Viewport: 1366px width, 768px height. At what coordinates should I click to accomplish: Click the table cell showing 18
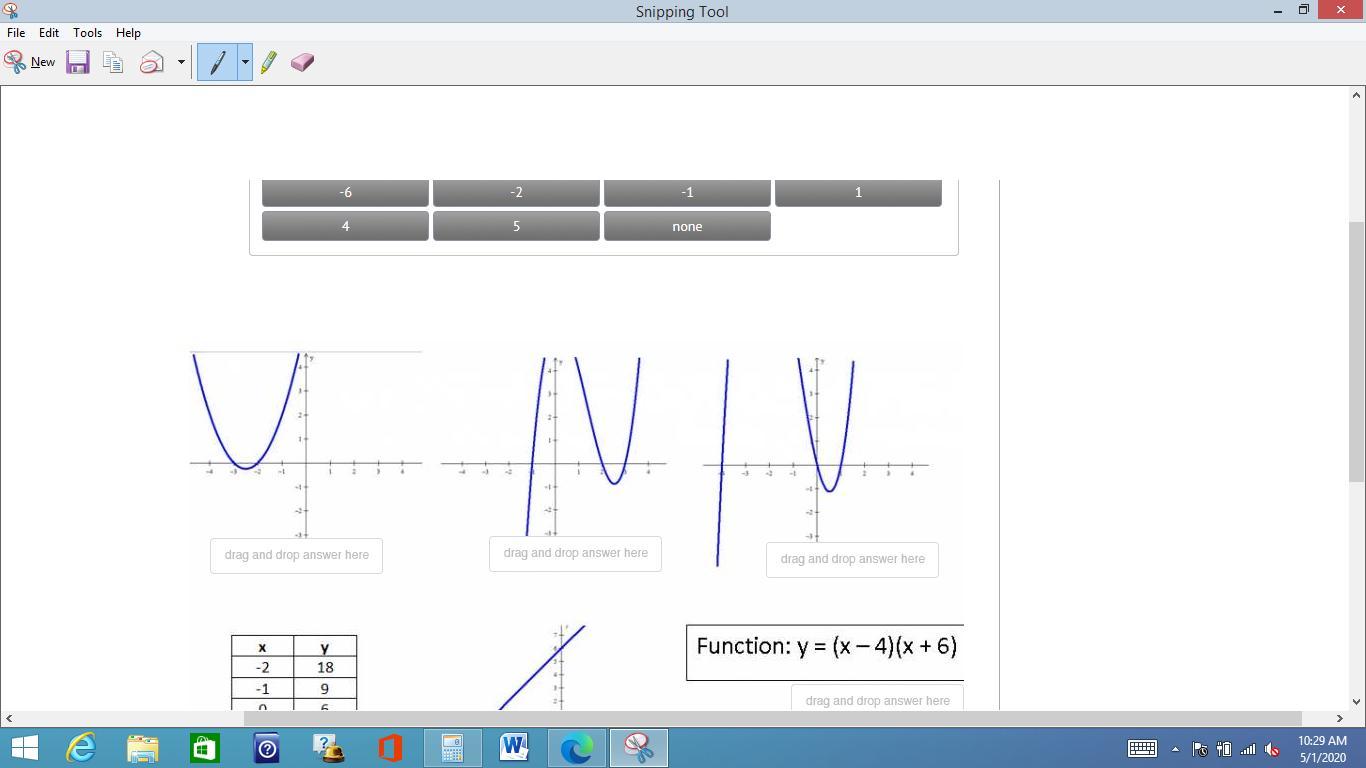click(x=325, y=668)
